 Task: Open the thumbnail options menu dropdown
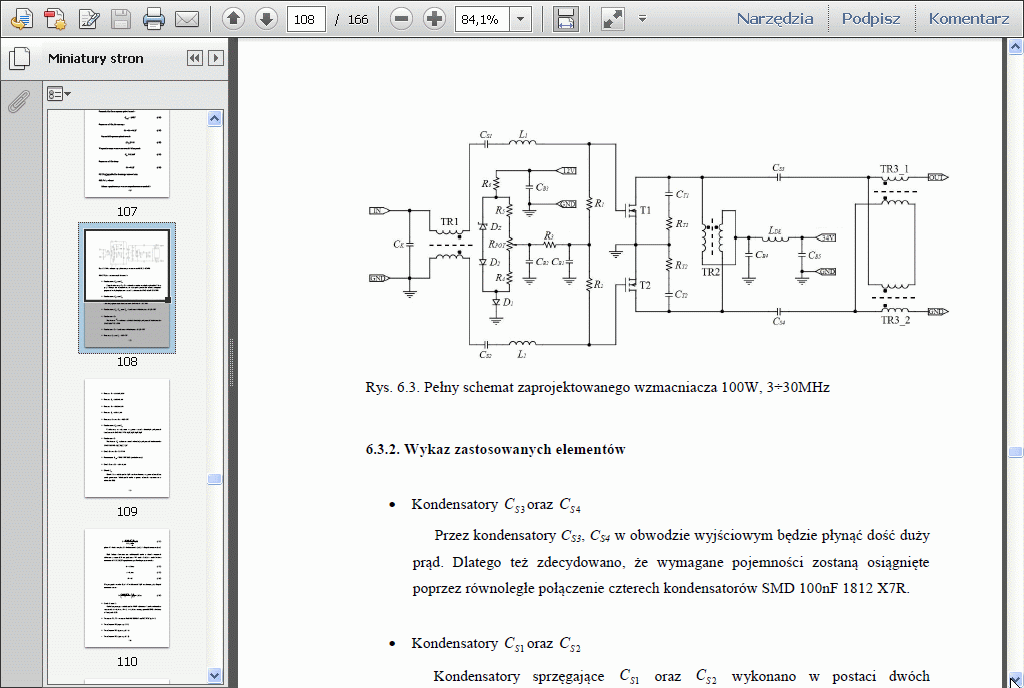[59, 94]
